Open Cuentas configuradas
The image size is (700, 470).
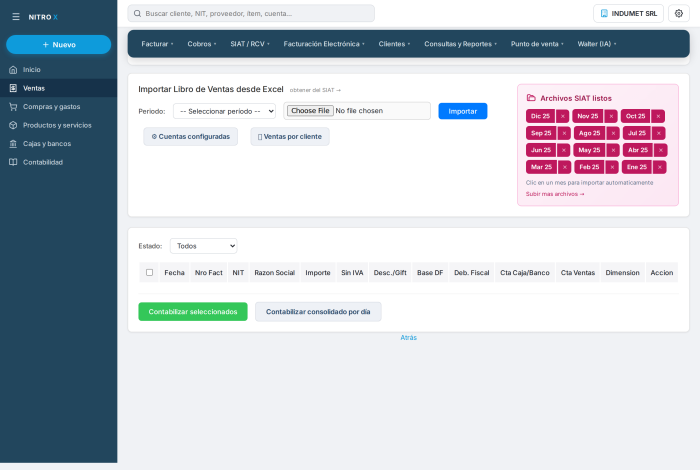click(191, 137)
